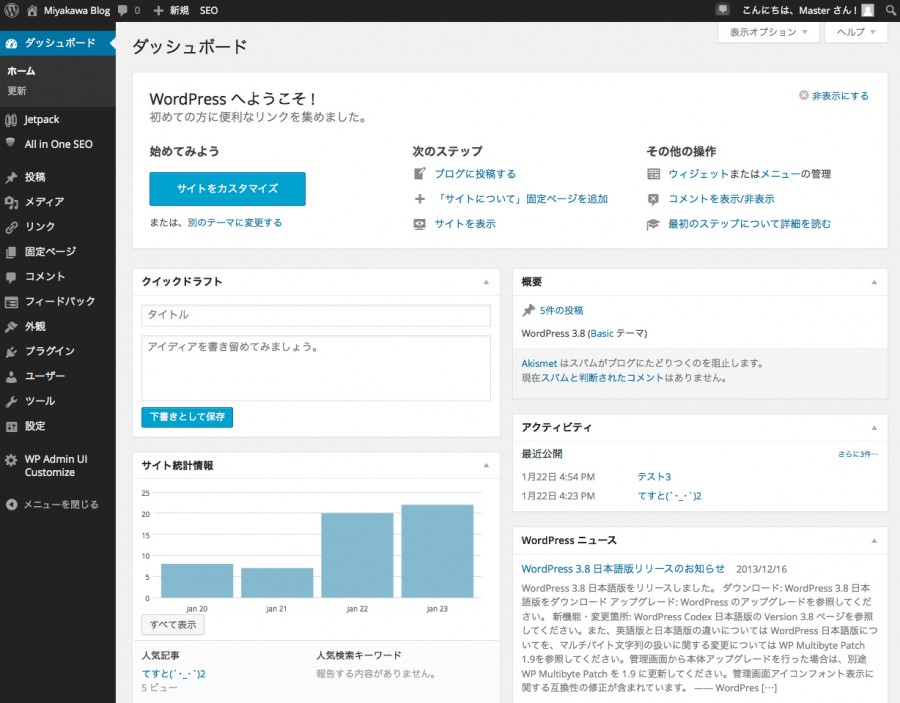Click the プラグイン plug icon
Image resolution: width=900 pixels, height=703 pixels.
(11, 352)
